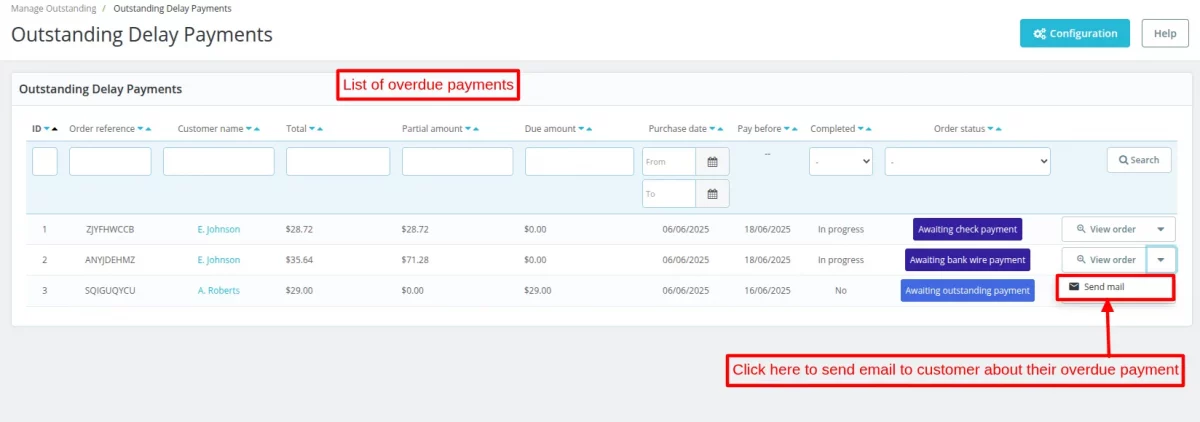Click the $35.64 total cell
The width and height of the screenshot is (1200, 422).
tap(299, 260)
